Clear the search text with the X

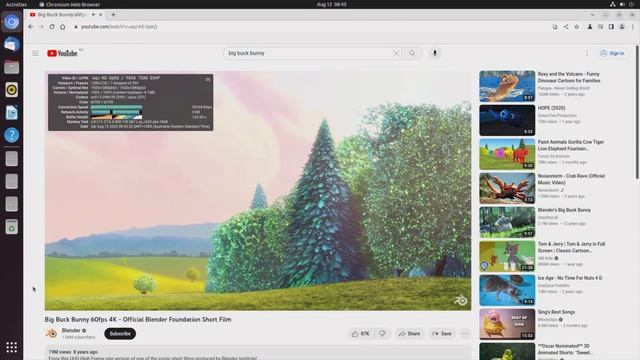coord(396,53)
